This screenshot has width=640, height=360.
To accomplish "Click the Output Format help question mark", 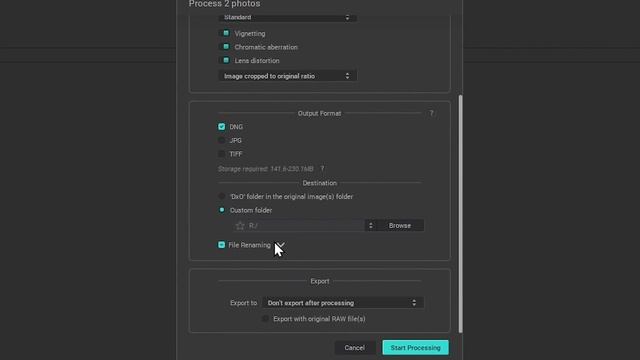I will click(x=431, y=113).
